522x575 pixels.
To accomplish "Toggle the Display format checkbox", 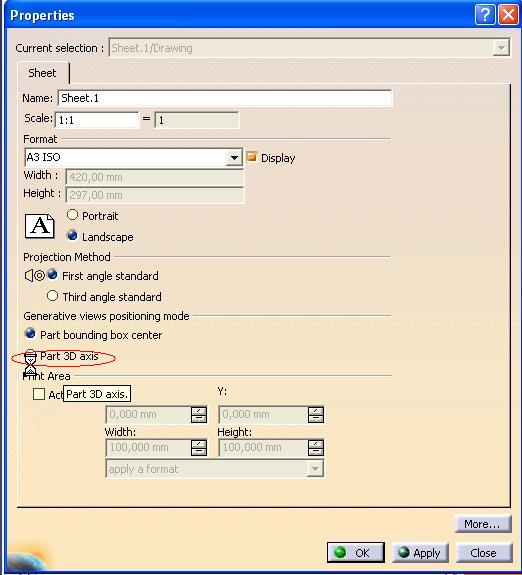I will 252,157.
